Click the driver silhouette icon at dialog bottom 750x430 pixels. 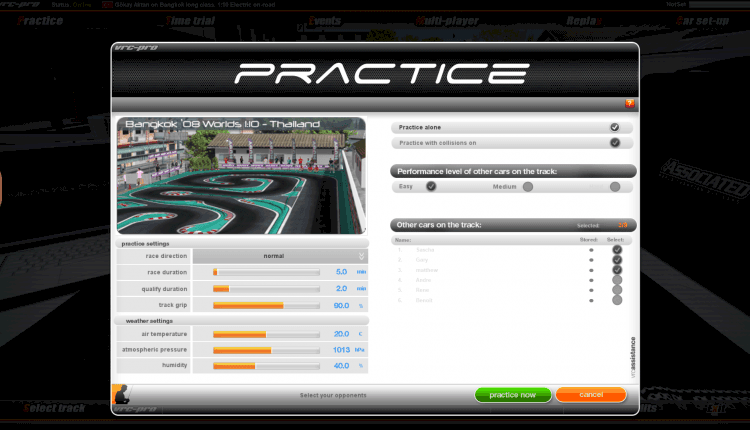tap(121, 394)
